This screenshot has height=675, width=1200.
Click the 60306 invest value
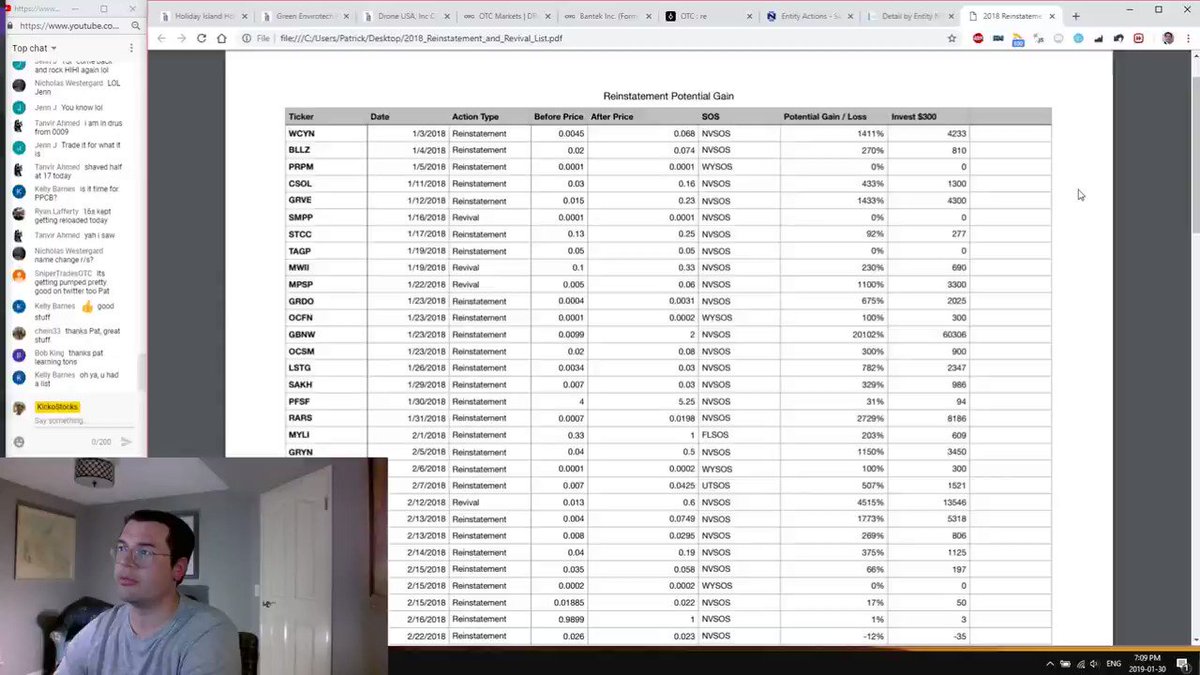(954, 335)
